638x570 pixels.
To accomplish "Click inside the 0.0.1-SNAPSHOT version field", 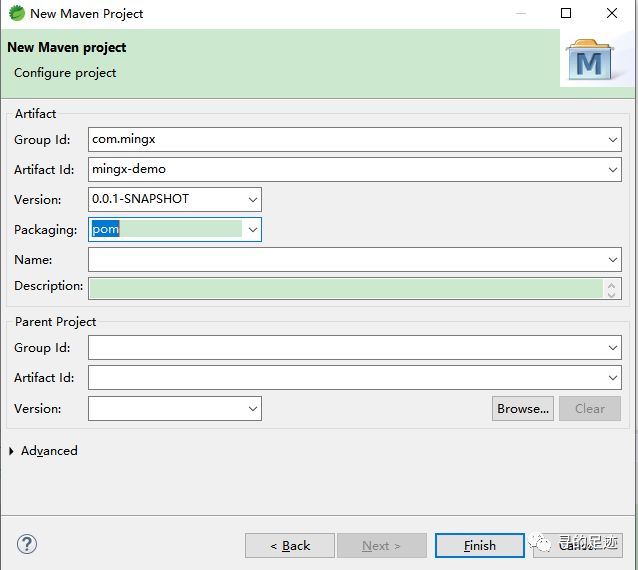I will pyautogui.click(x=175, y=199).
